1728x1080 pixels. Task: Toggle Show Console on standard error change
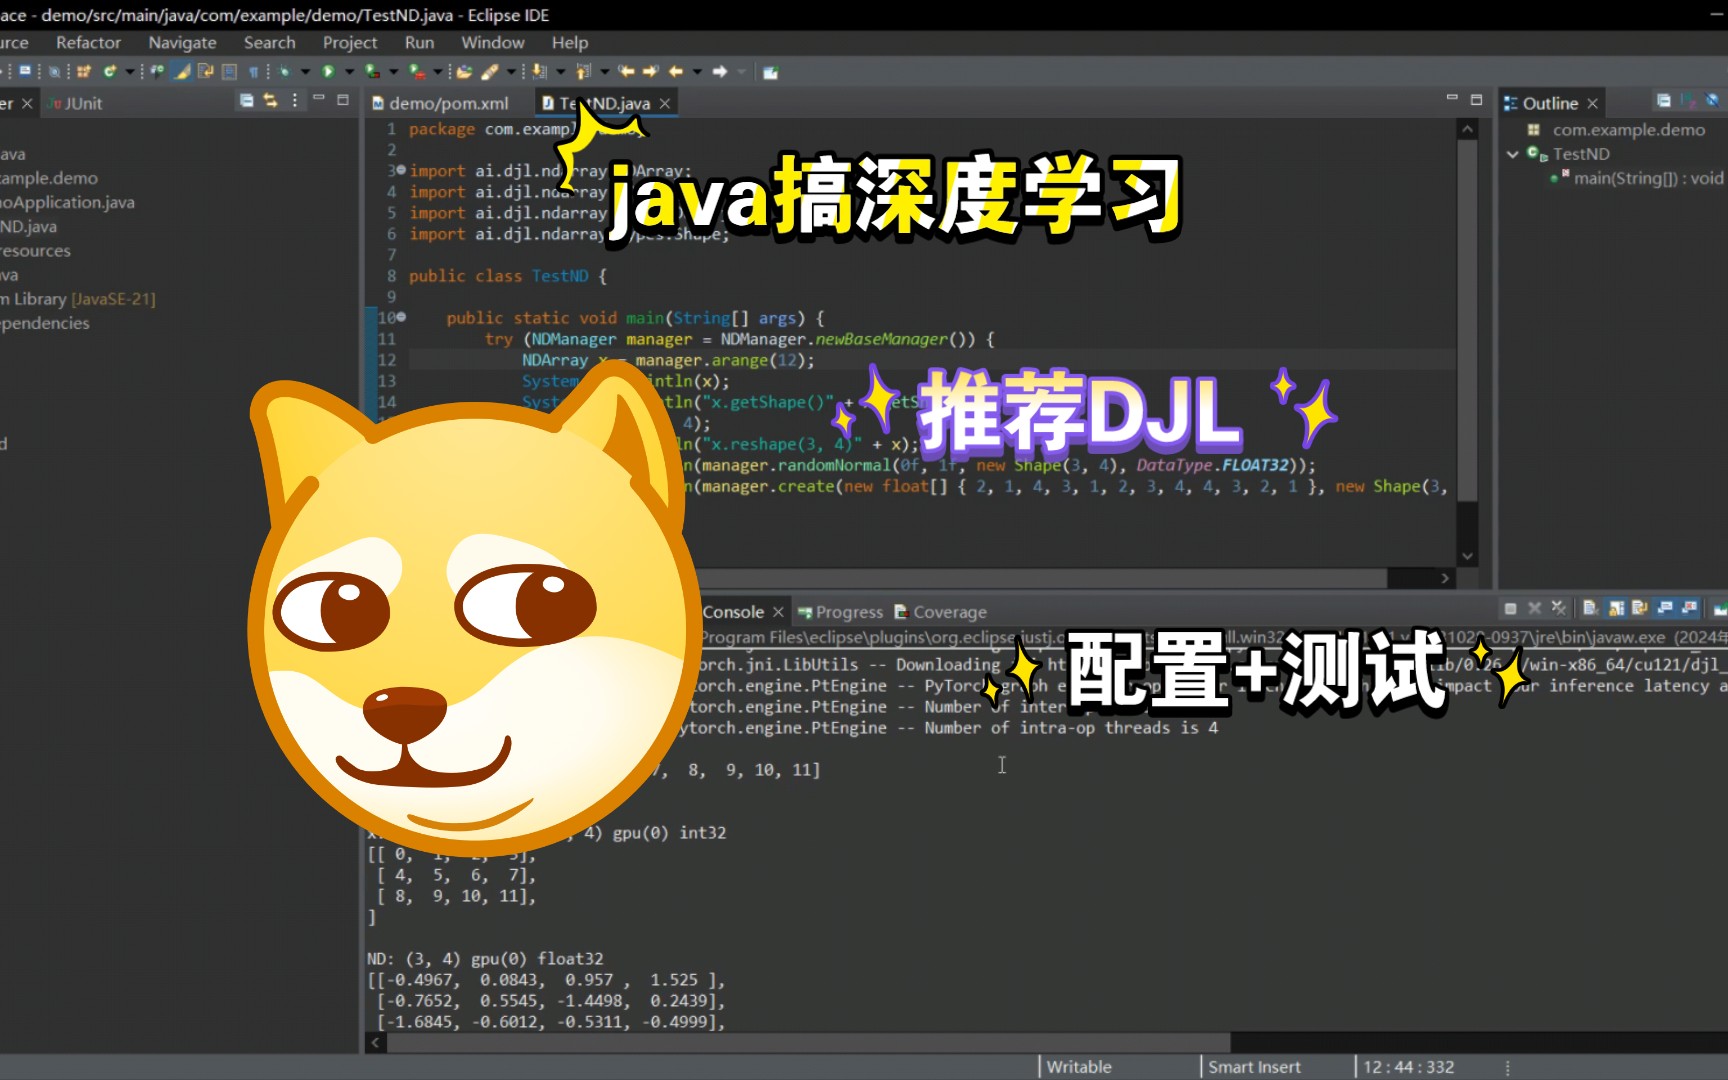(x=1690, y=608)
